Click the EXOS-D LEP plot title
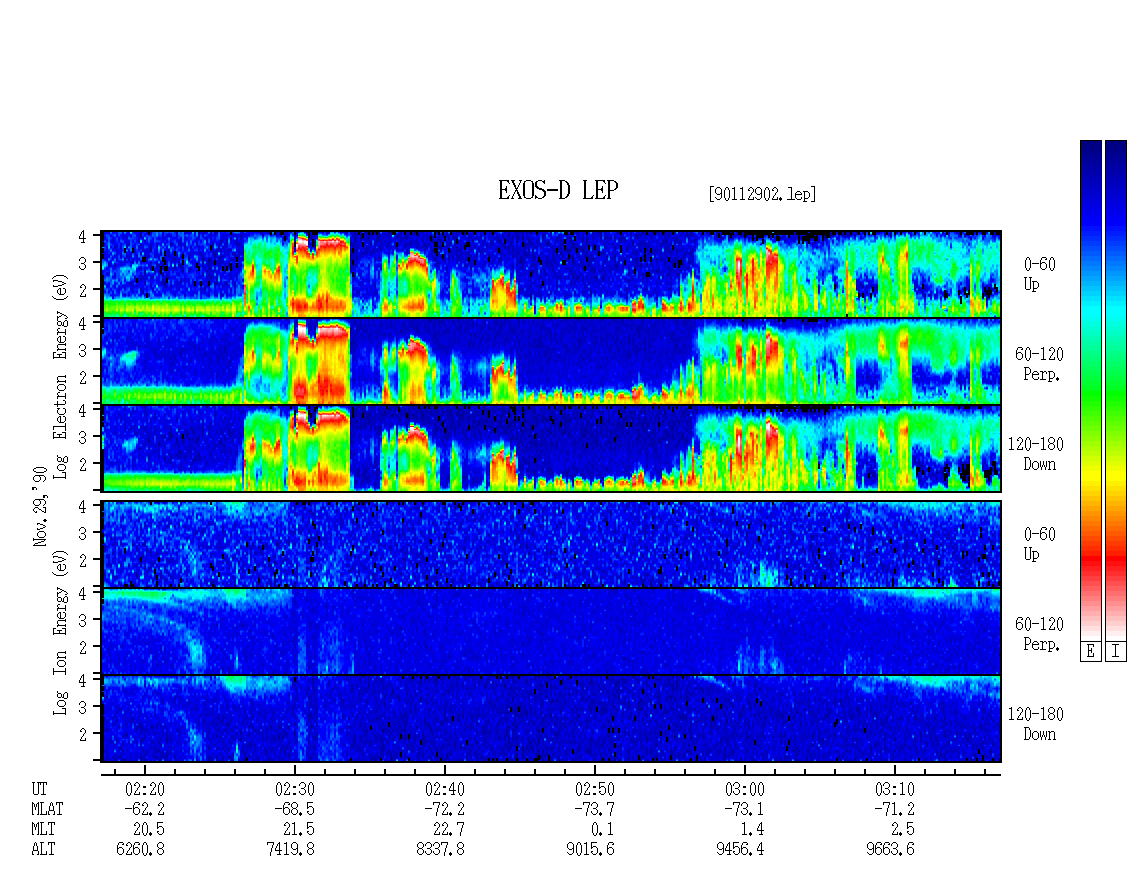 coord(558,190)
